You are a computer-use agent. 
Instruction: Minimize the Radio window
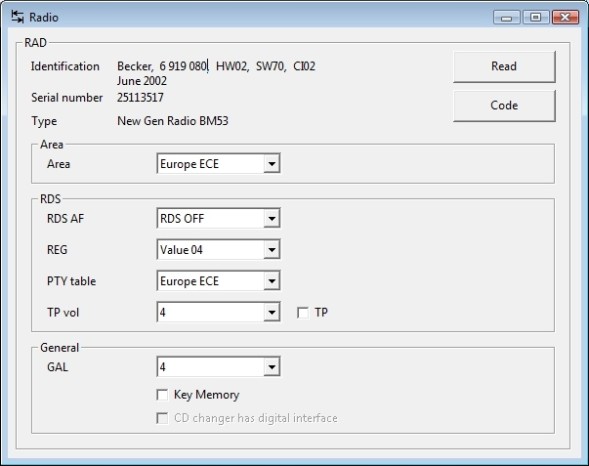point(506,17)
